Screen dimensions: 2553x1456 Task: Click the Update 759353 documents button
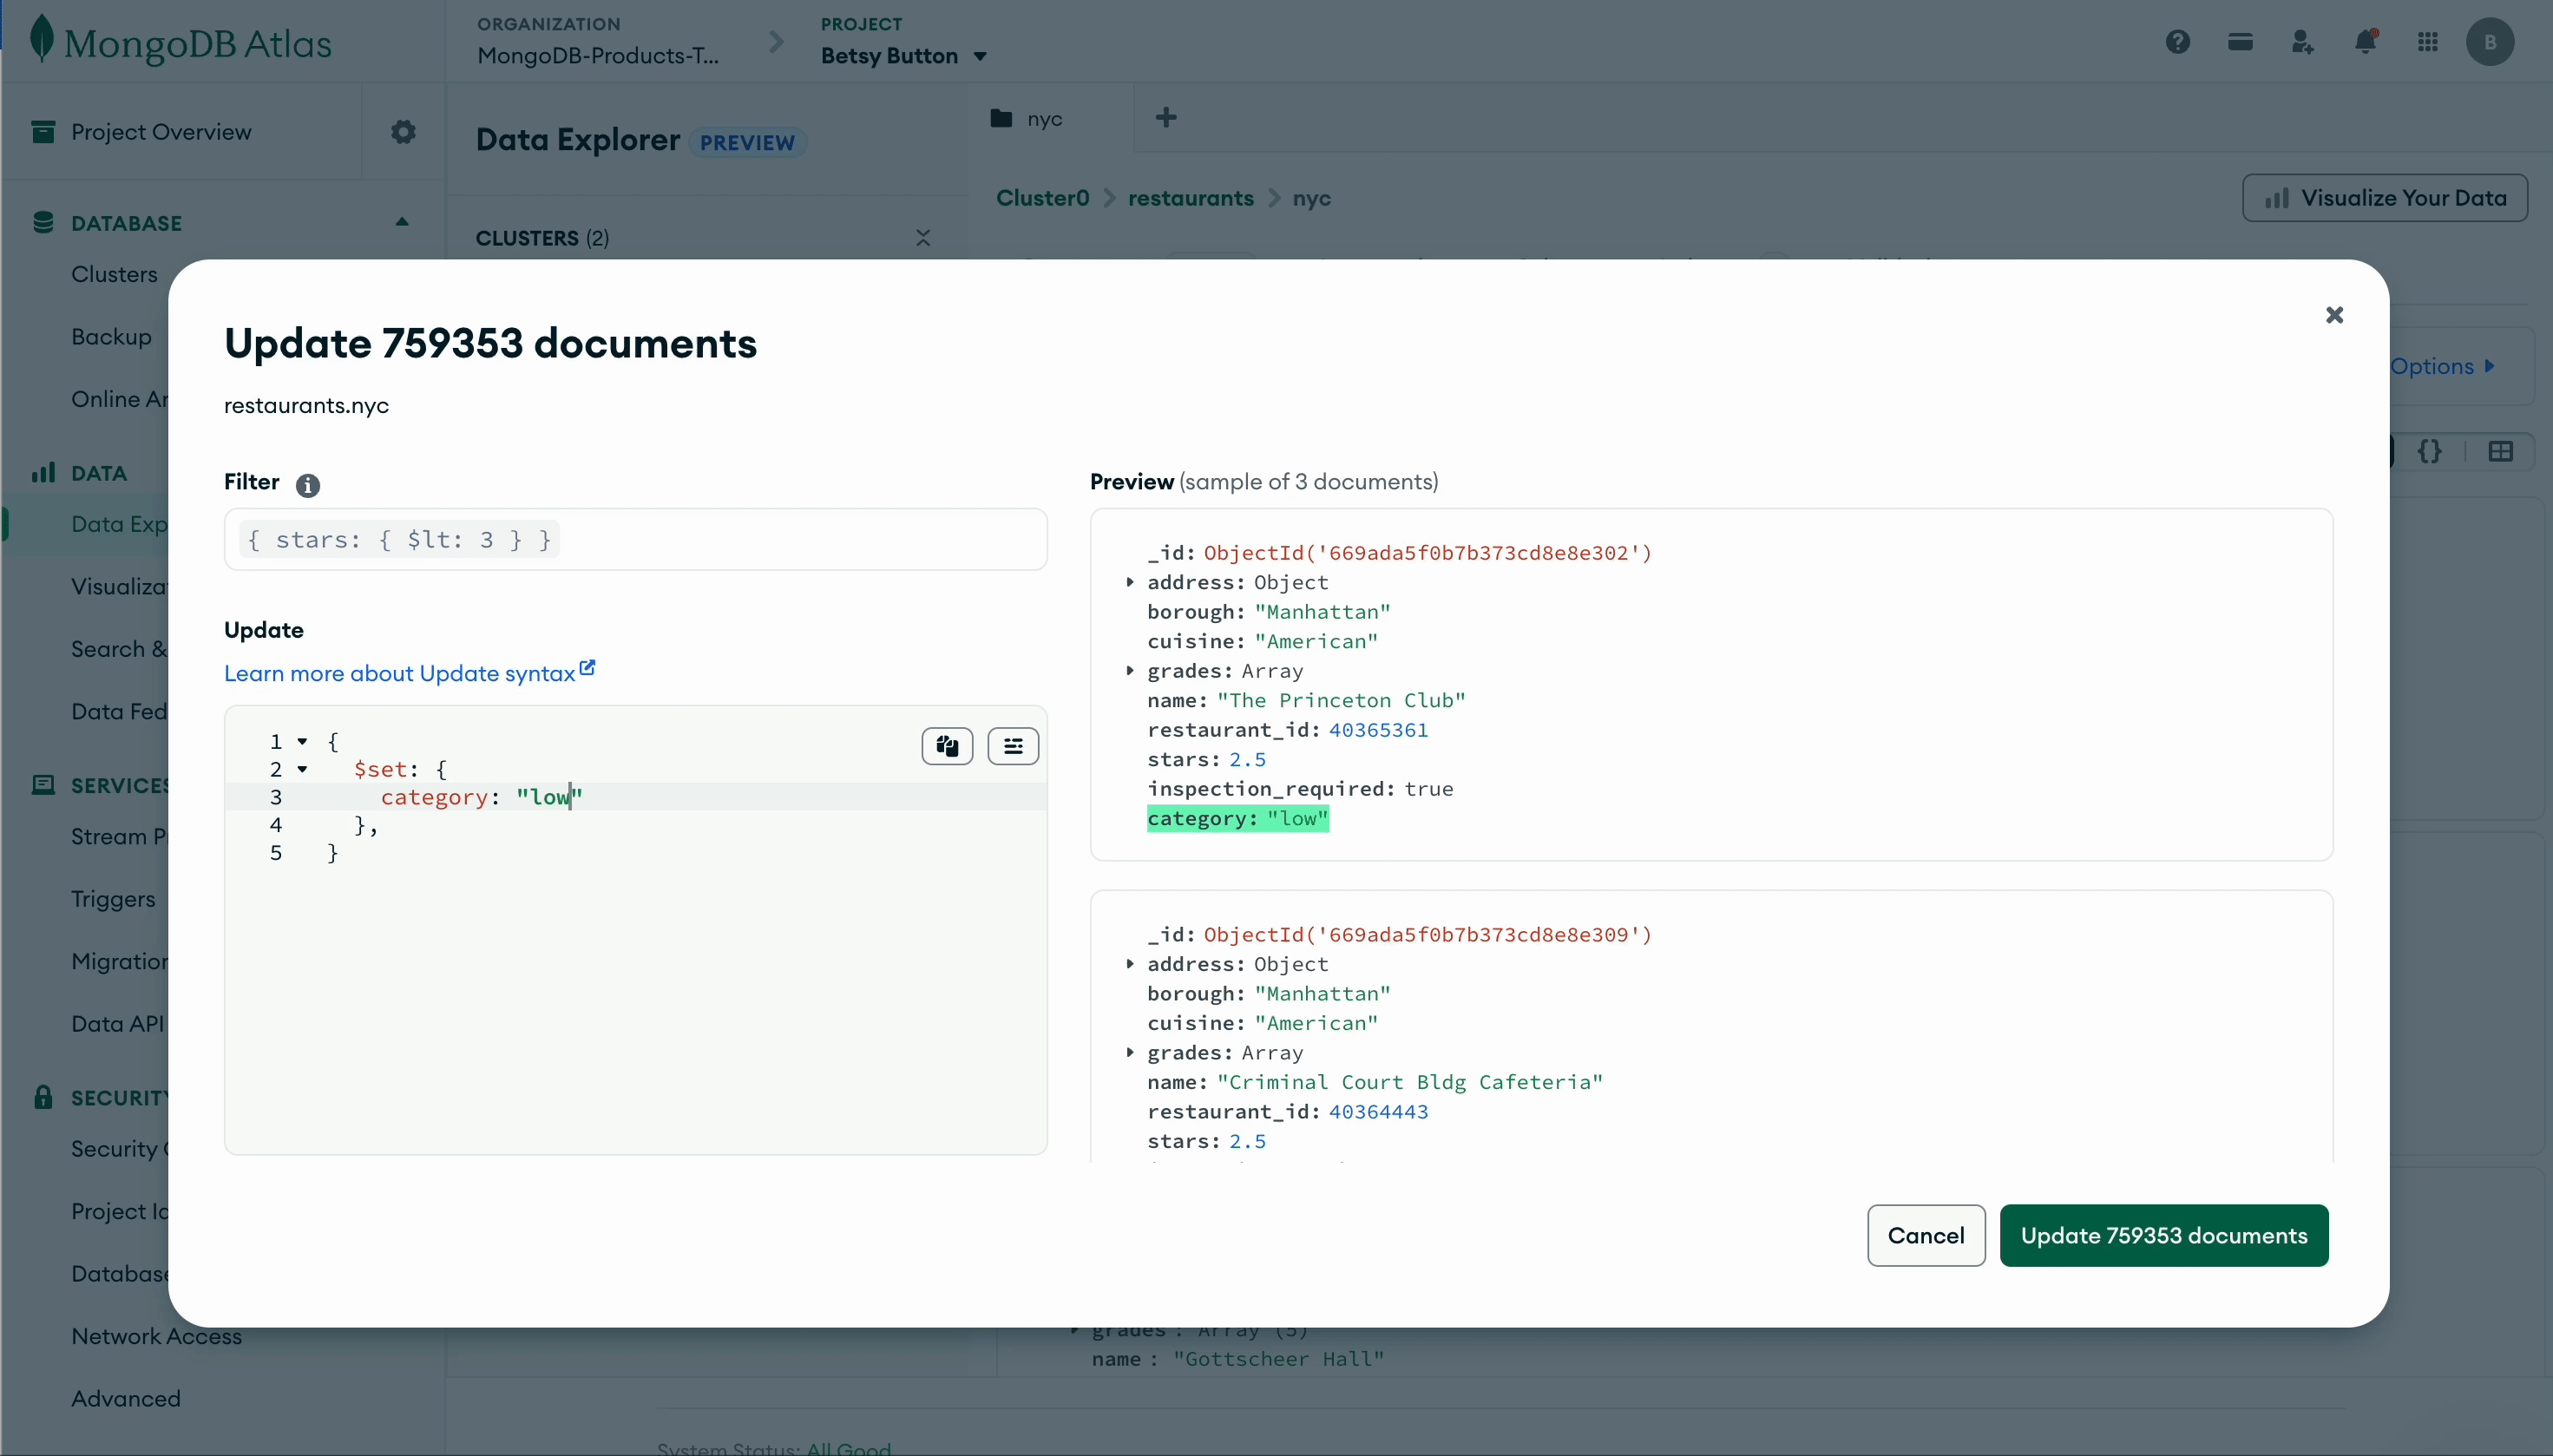coord(2165,1235)
